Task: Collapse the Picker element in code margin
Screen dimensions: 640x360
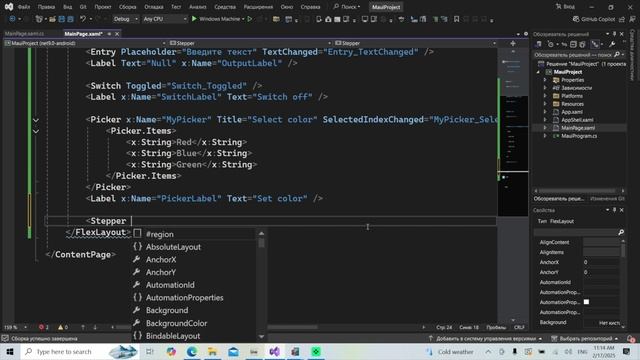Action: [x=36, y=120]
